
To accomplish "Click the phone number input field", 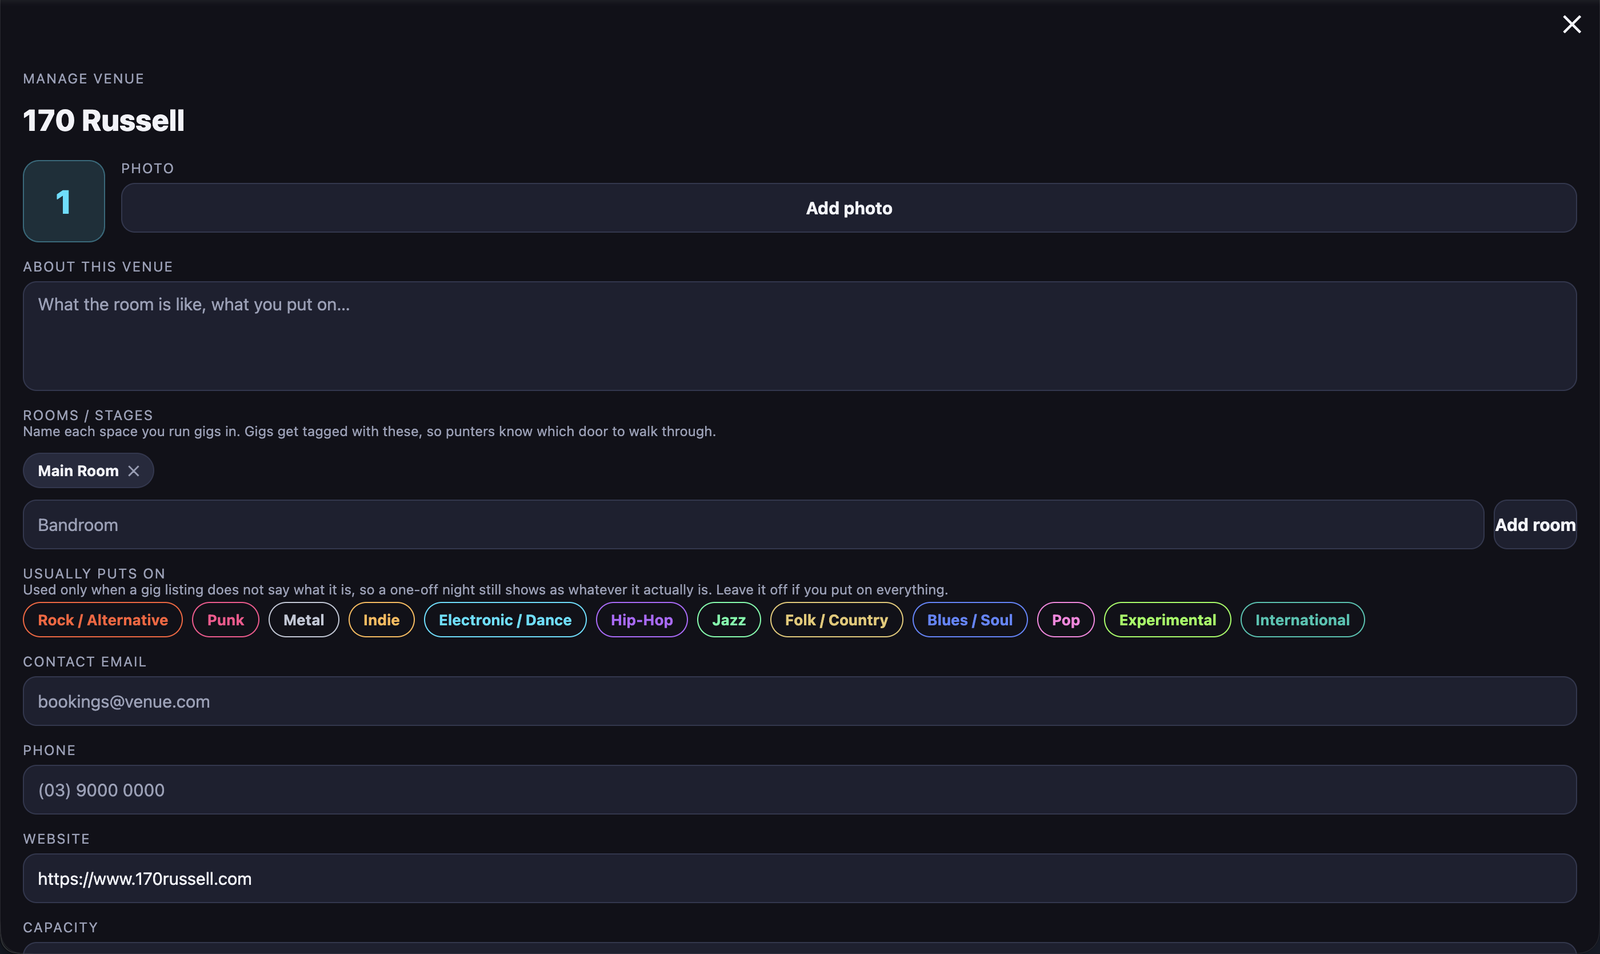I will pyautogui.click(x=800, y=790).
